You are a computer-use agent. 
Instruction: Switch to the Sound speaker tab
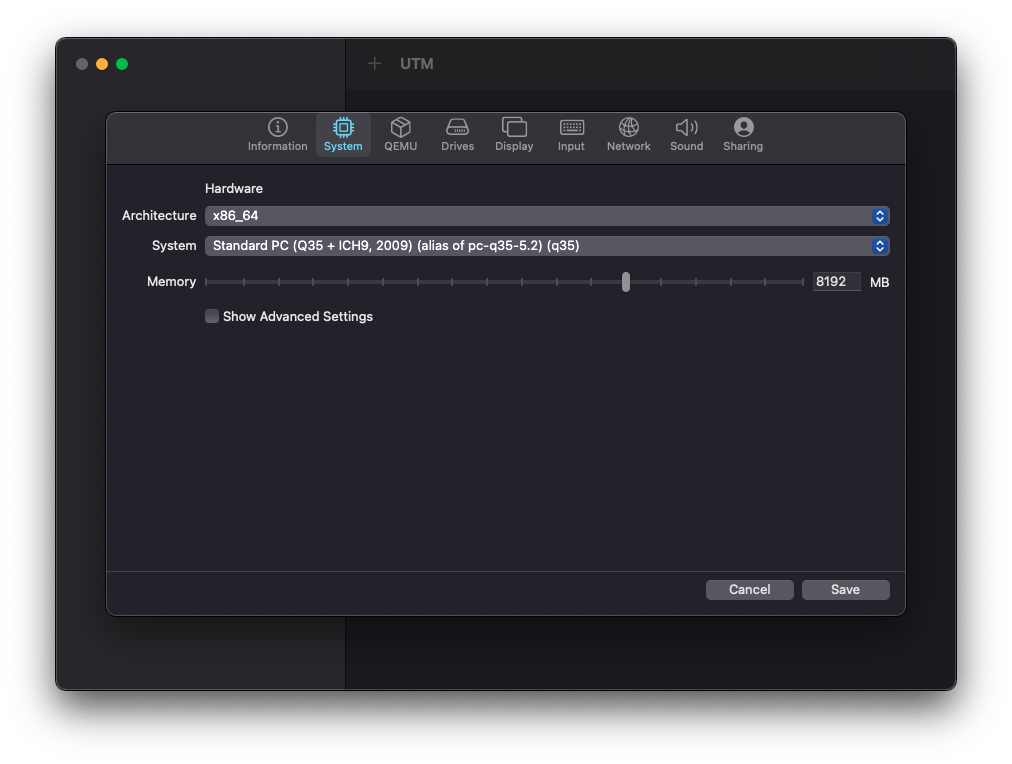pos(686,135)
